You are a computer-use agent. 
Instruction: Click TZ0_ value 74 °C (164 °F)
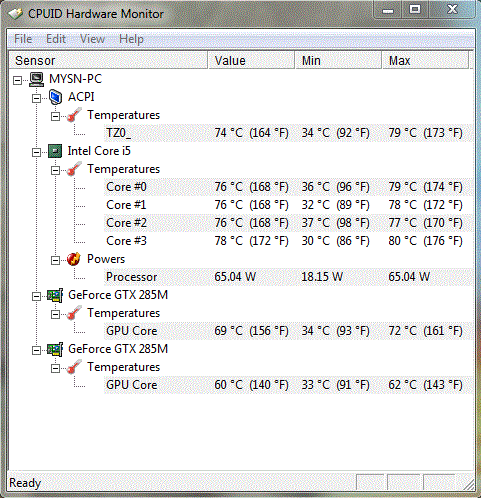click(251, 133)
